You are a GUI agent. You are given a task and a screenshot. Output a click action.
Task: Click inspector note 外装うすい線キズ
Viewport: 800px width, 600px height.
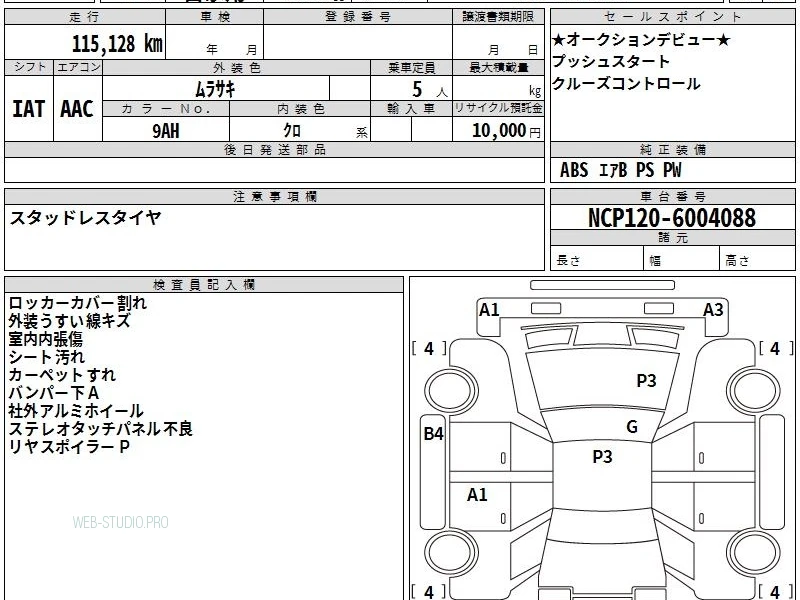[69, 321]
